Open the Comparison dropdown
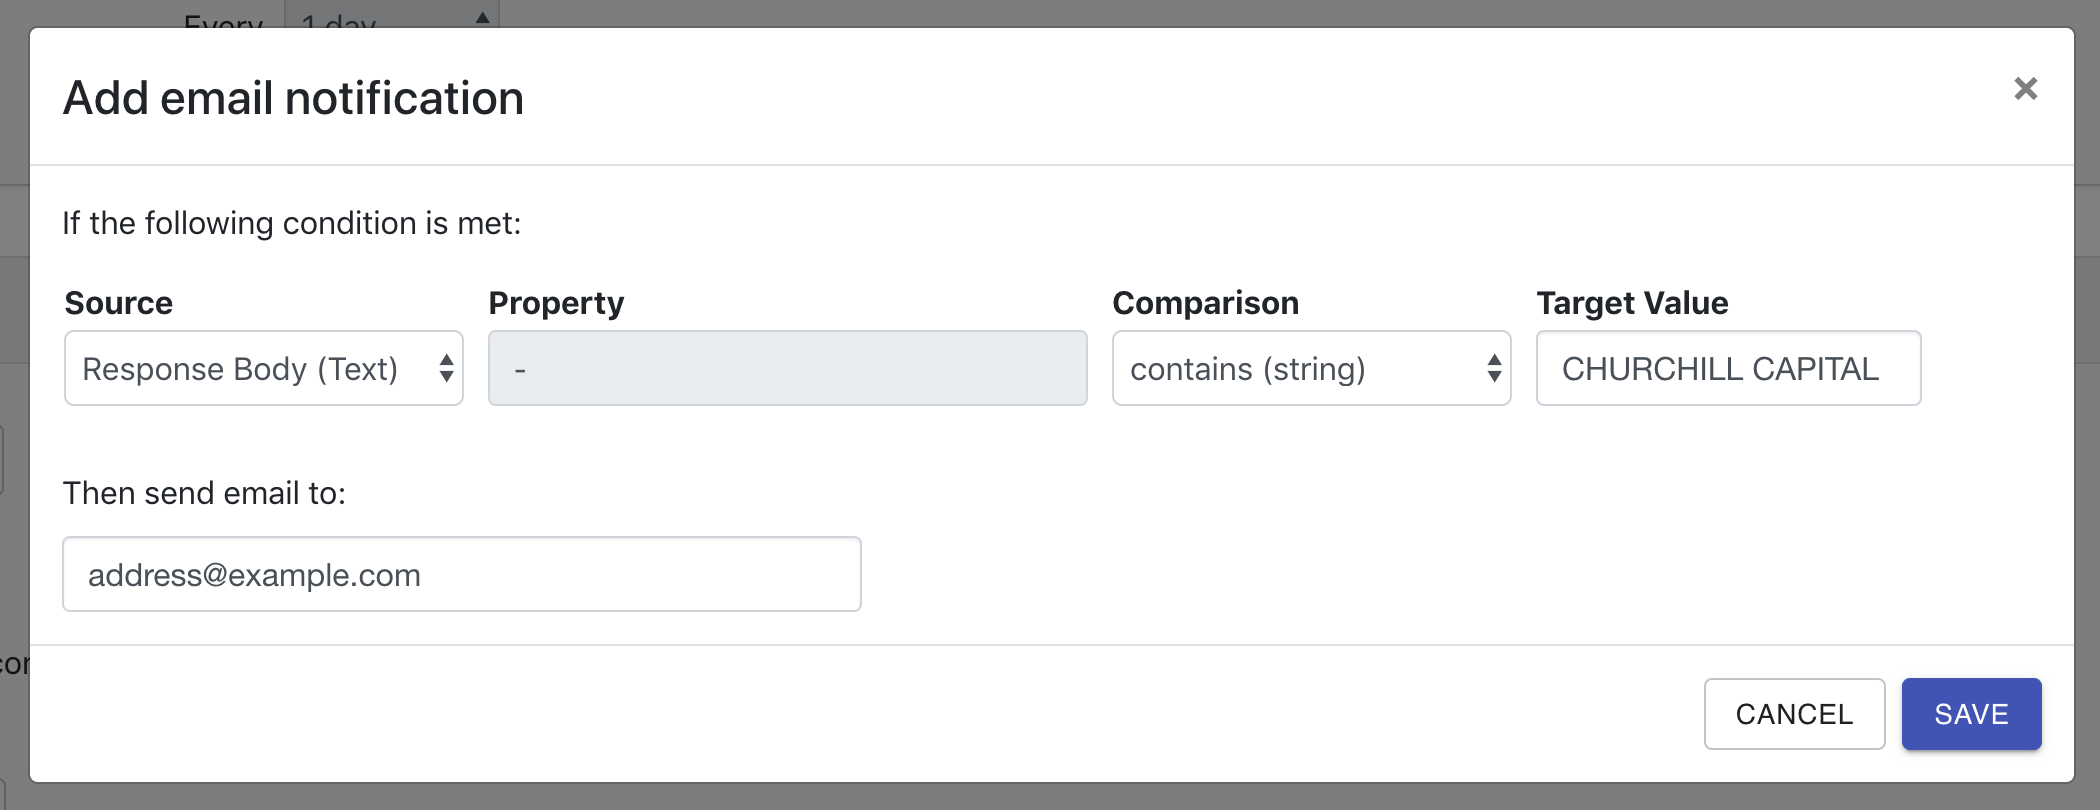 [x=1310, y=369]
